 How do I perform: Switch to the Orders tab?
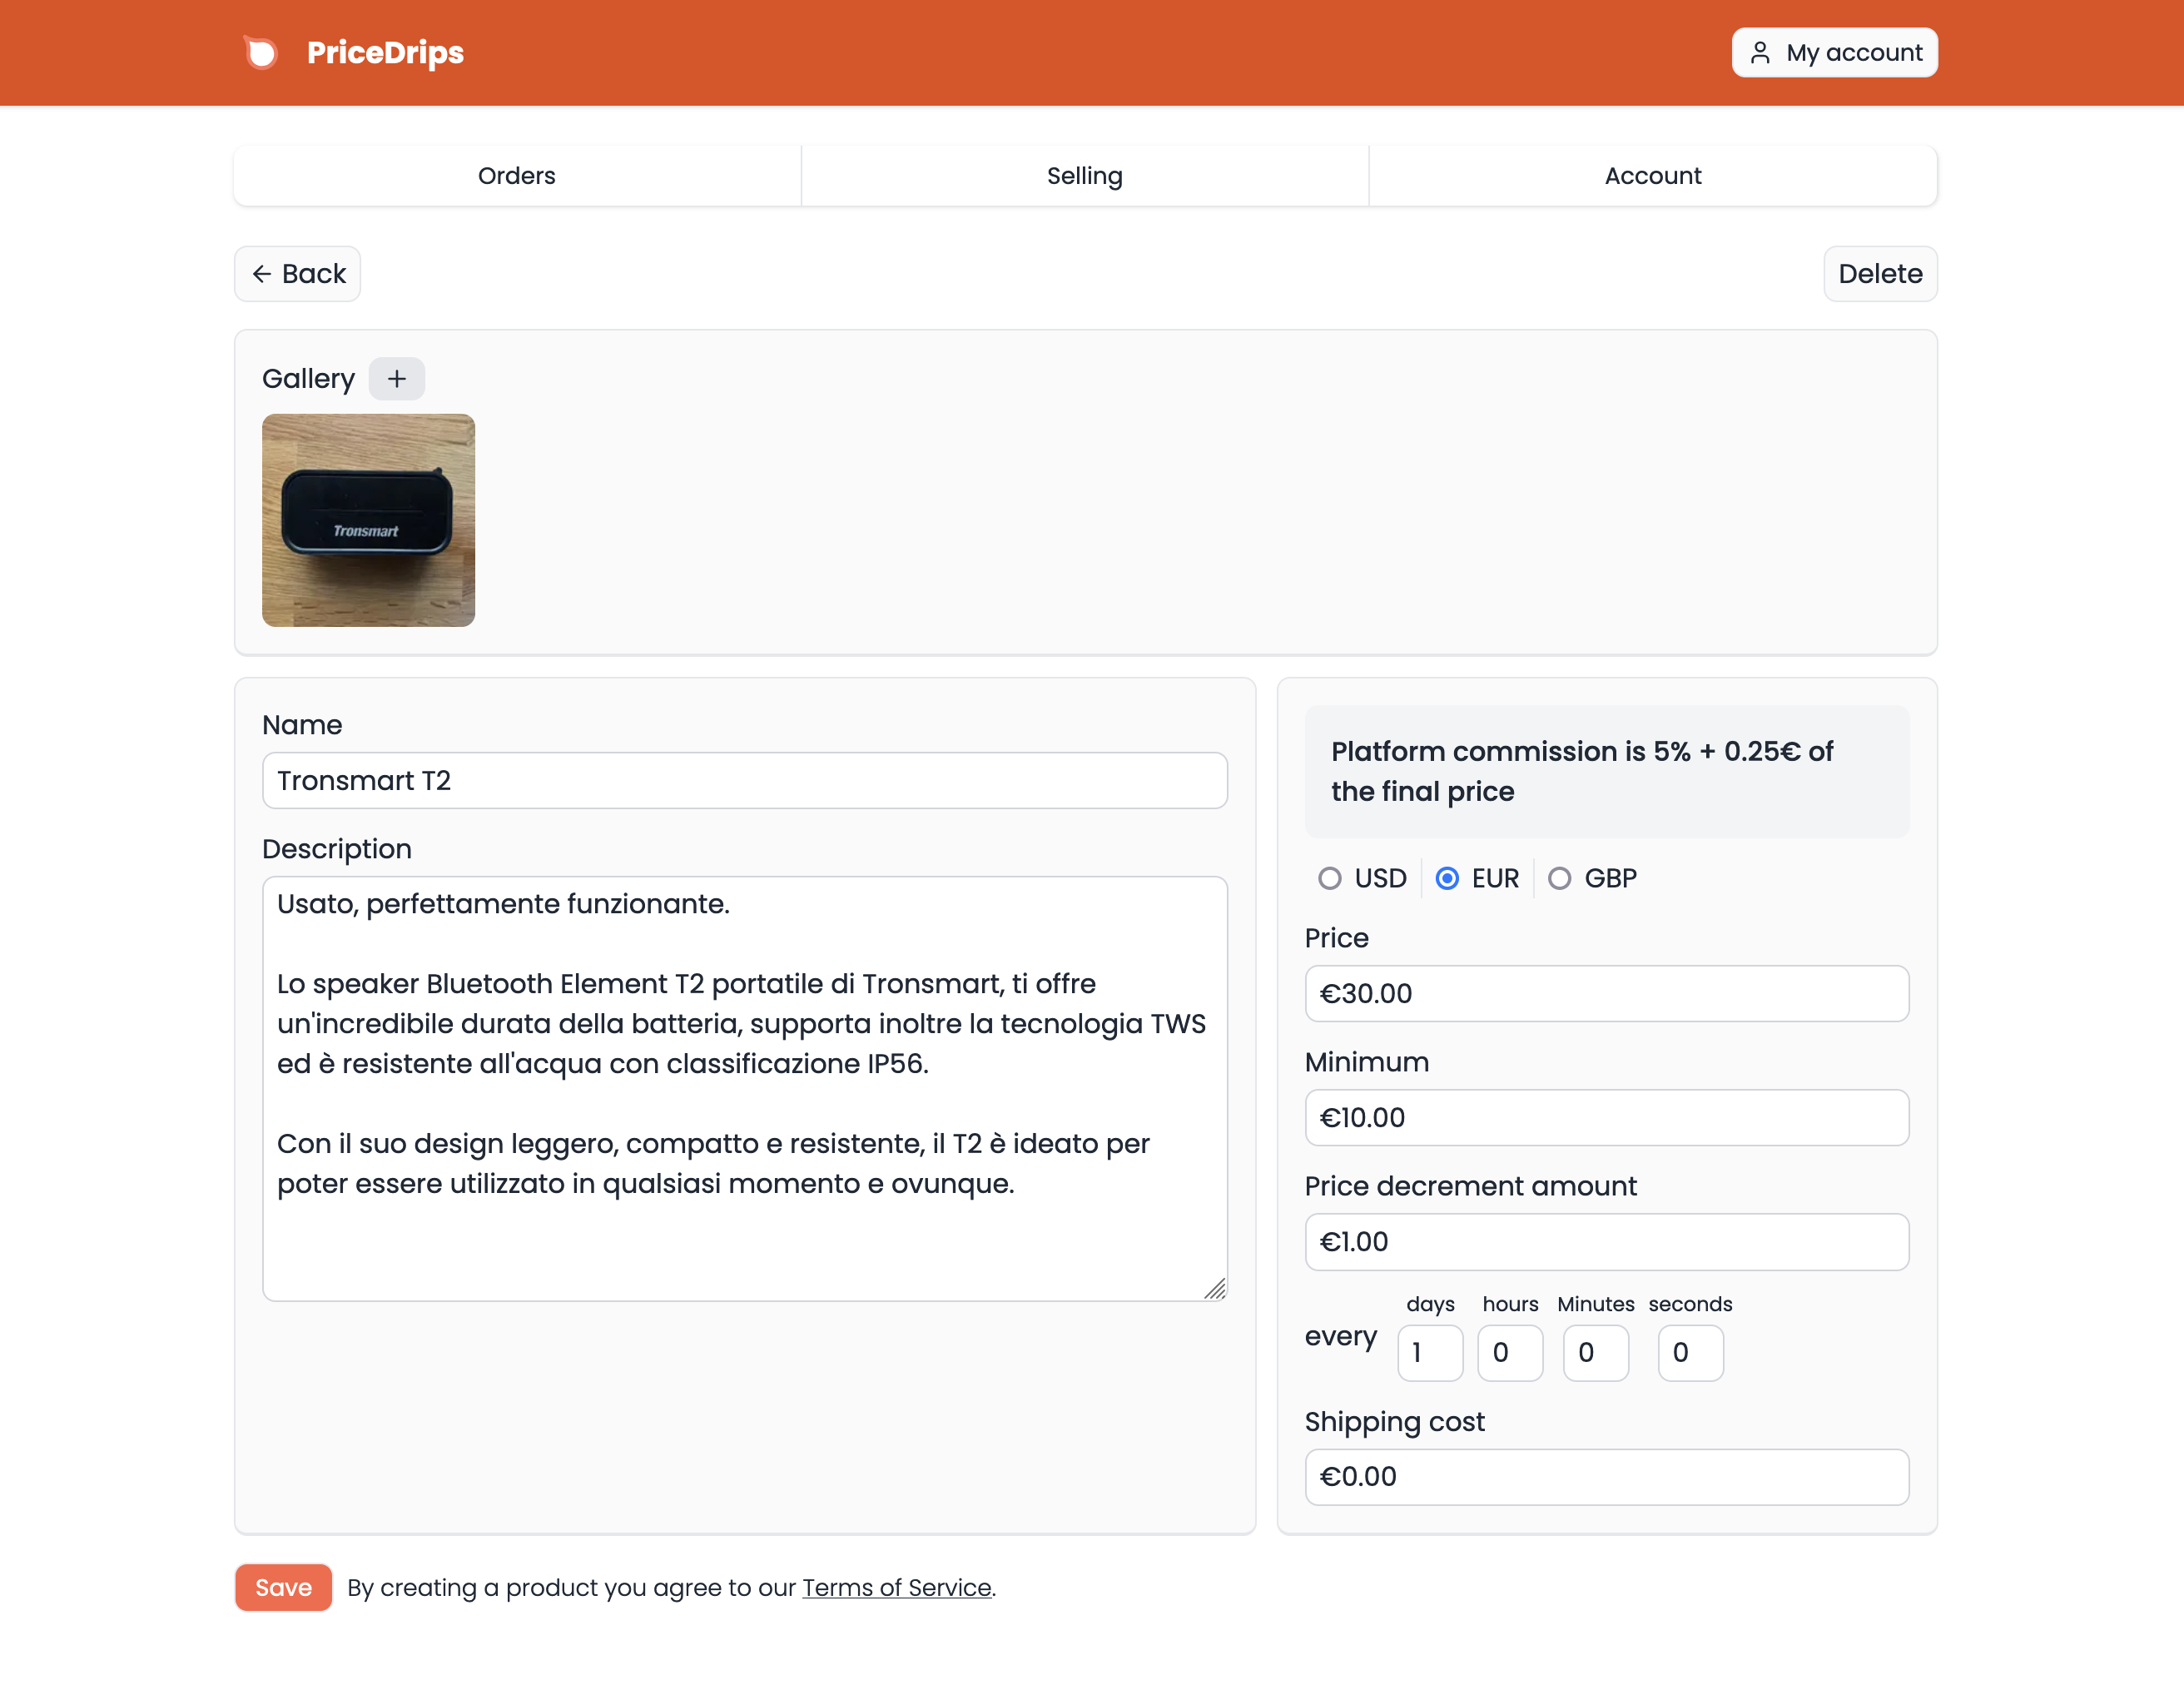click(517, 176)
